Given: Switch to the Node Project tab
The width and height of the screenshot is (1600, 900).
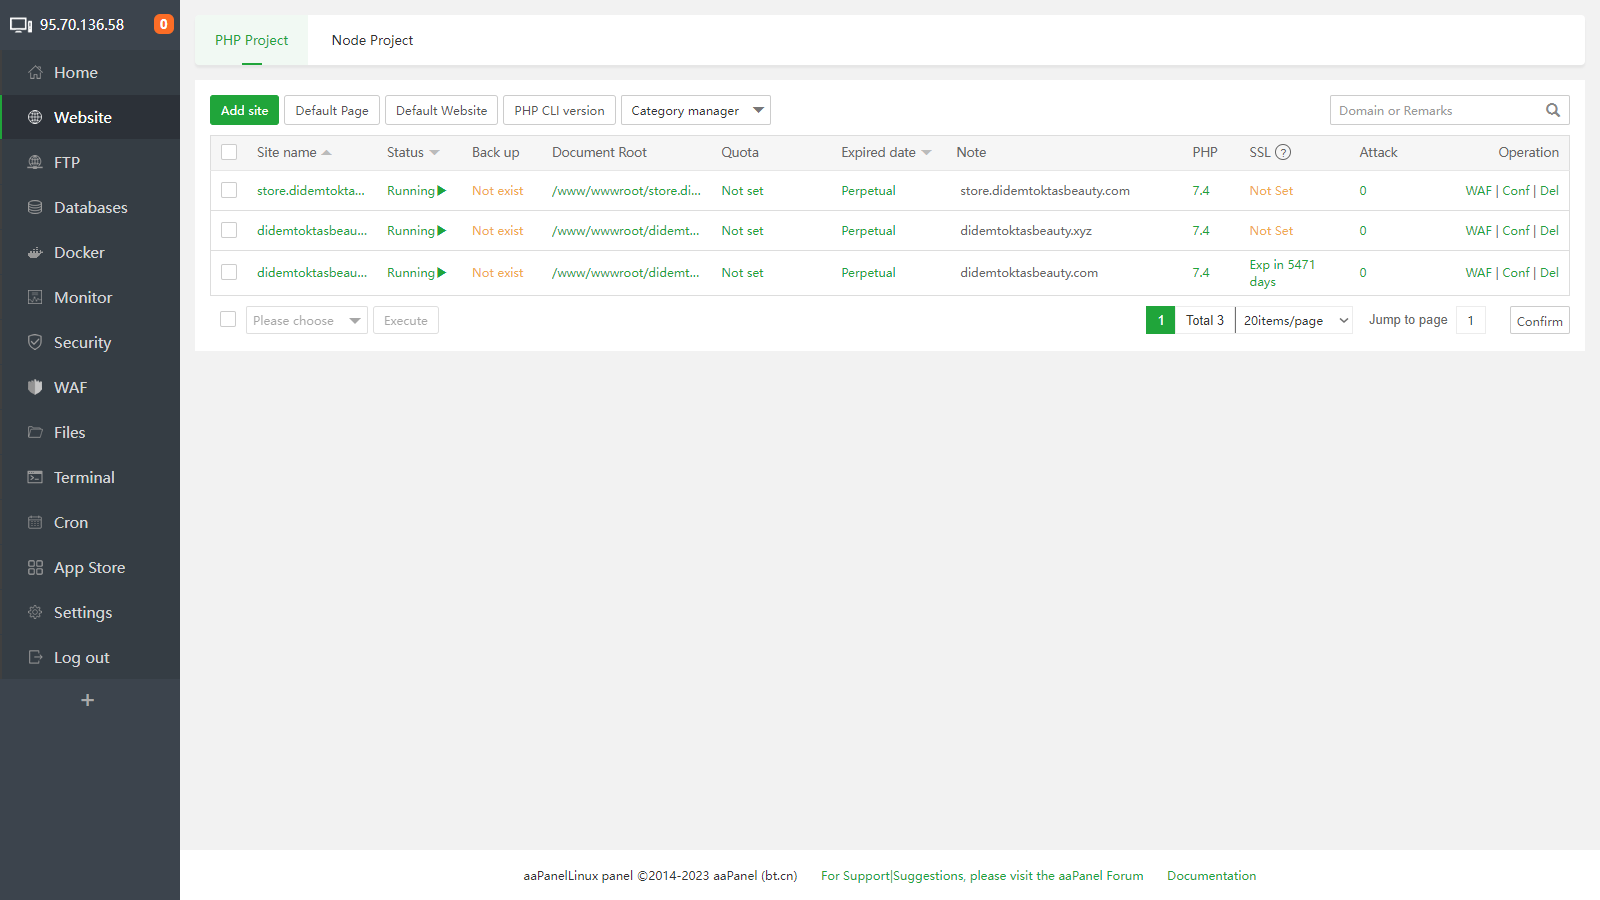Looking at the screenshot, I should [372, 41].
